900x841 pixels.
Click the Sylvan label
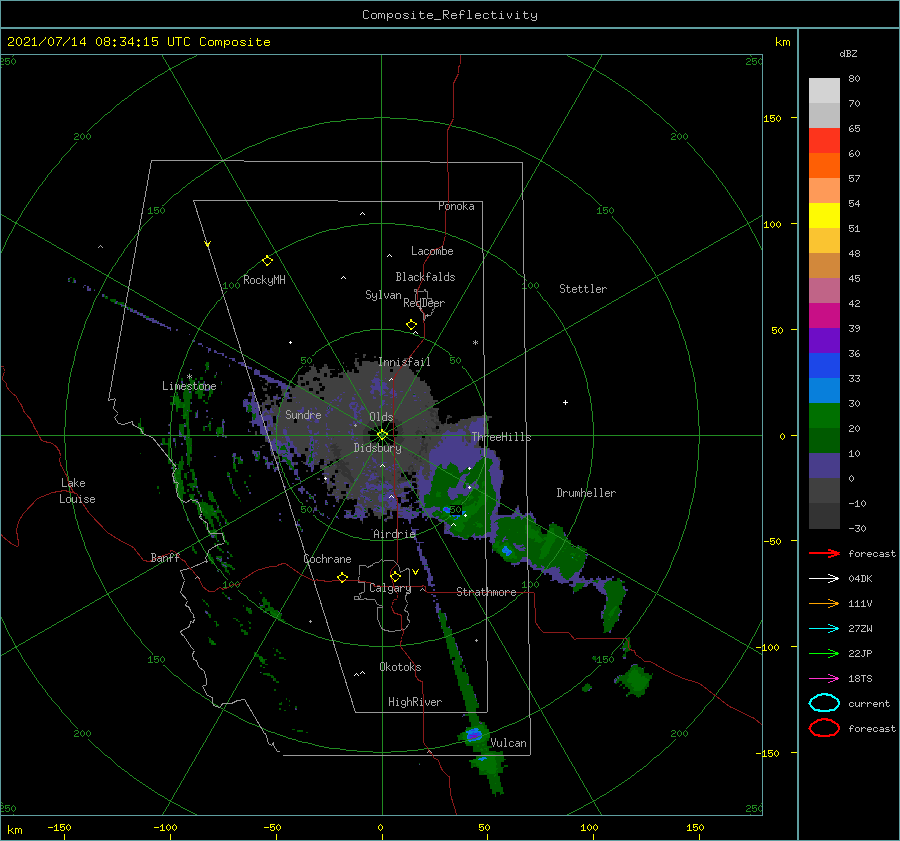383,295
